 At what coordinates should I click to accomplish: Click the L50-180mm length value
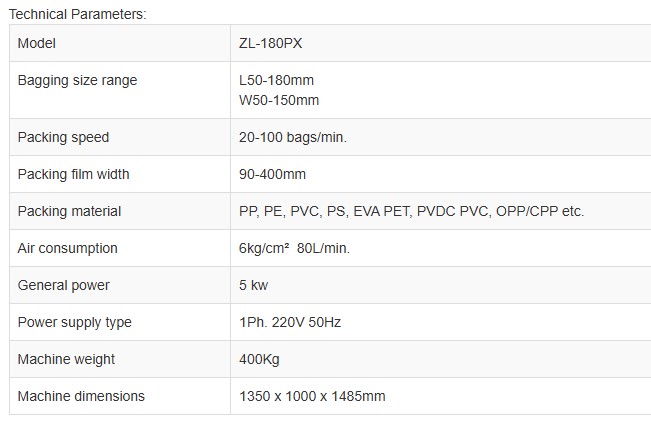click(x=278, y=81)
